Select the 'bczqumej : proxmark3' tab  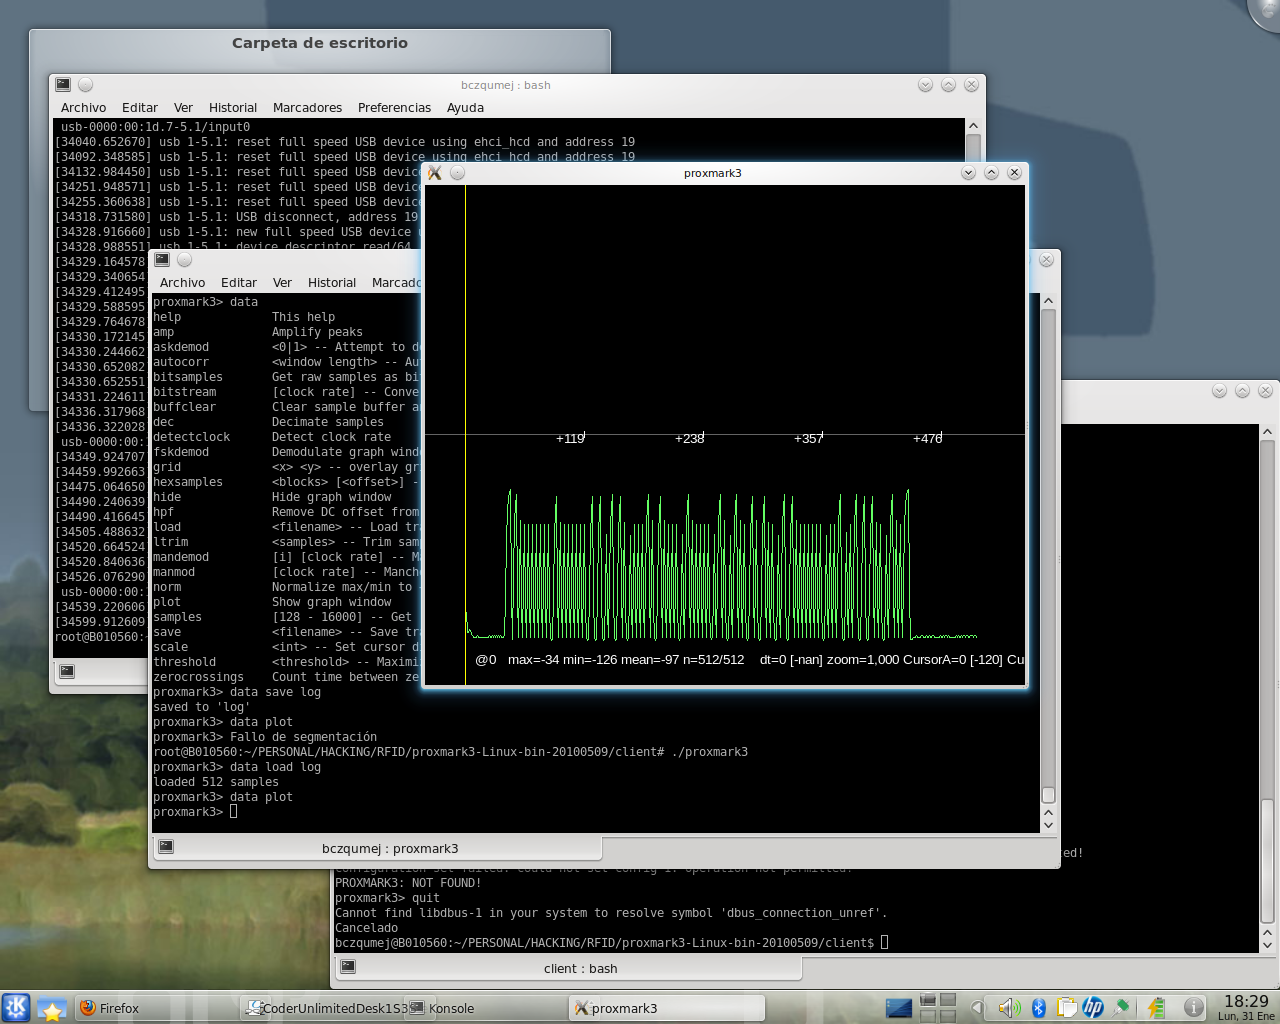[390, 848]
